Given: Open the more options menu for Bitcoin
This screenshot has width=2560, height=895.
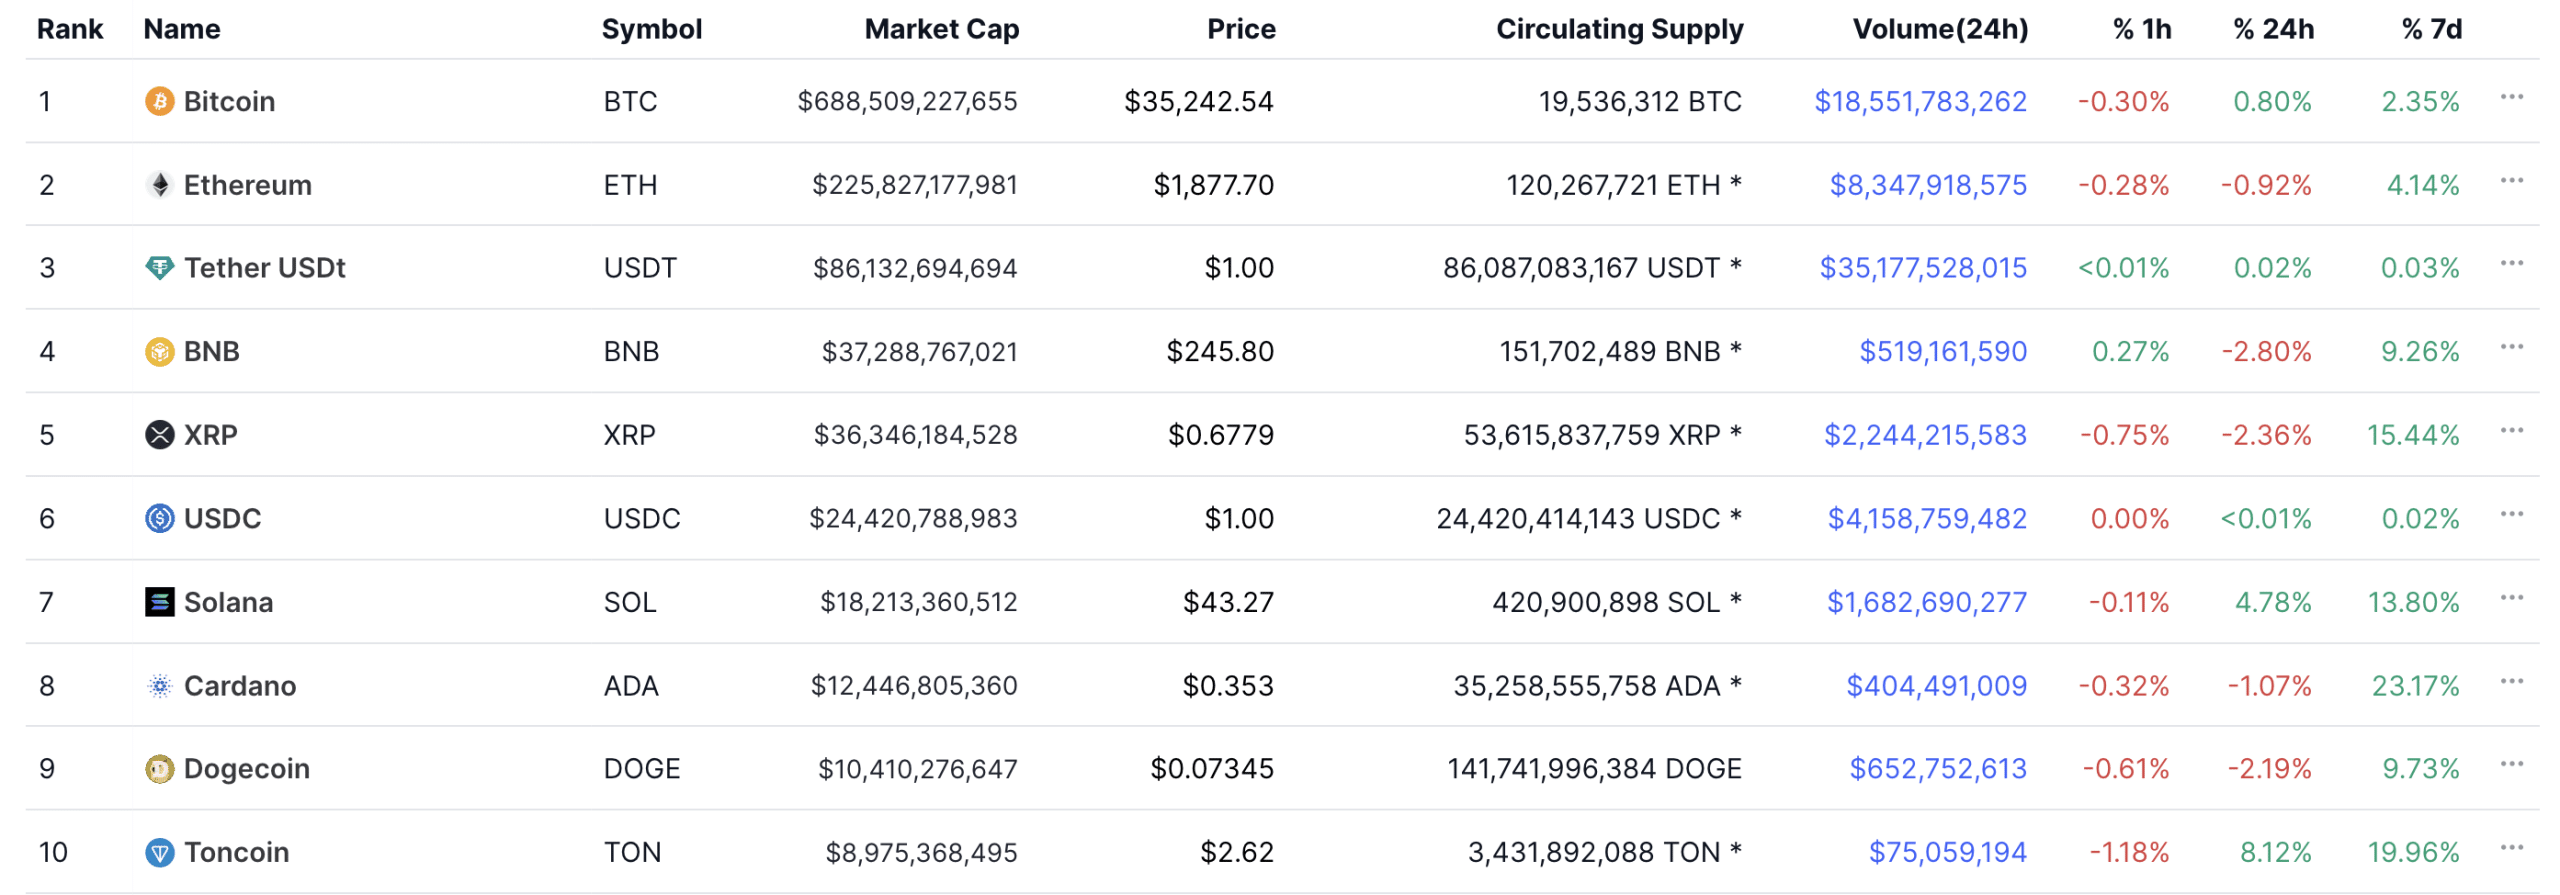Looking at the screenshot, I should (2512, 95).
